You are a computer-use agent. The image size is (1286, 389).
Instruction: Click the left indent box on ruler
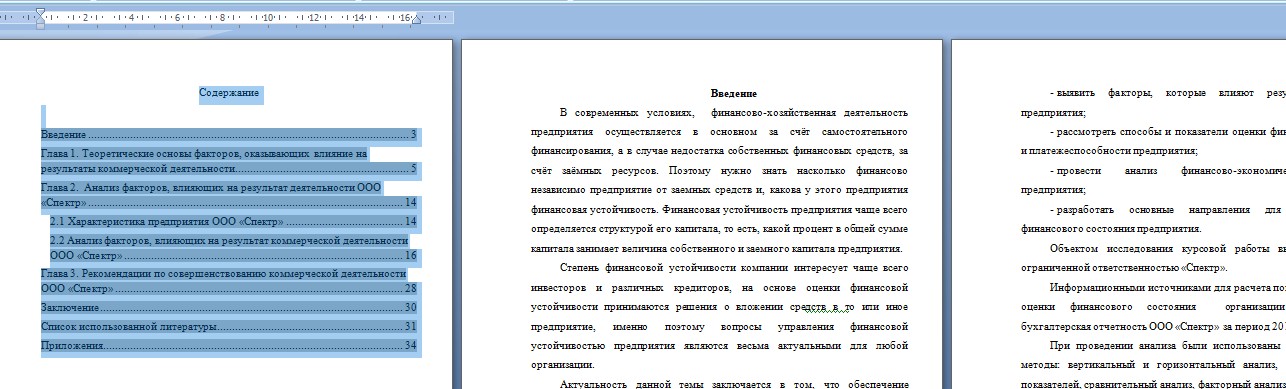pos(40,26)
